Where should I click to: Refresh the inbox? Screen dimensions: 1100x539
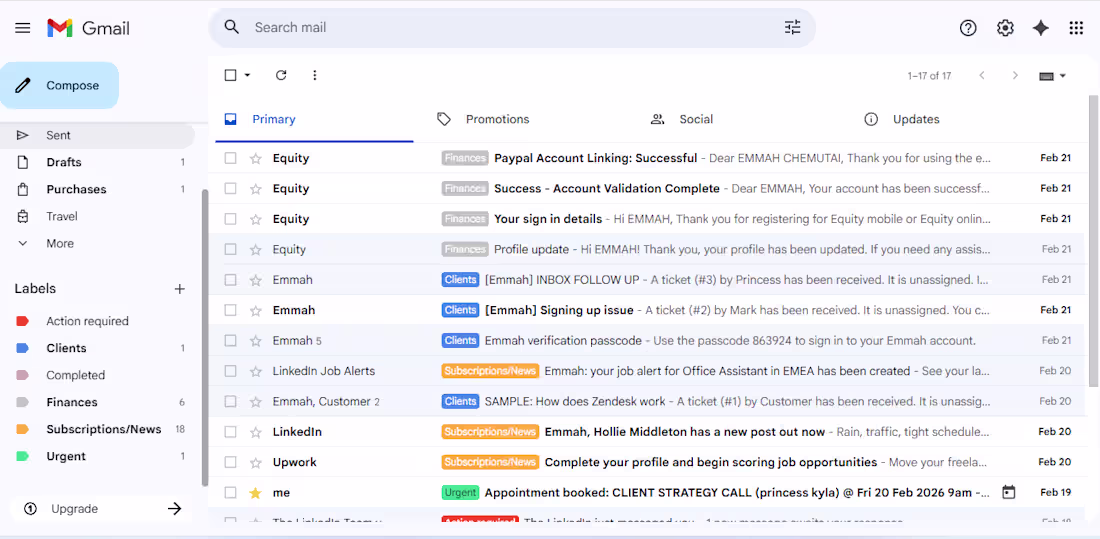pos(281,75)
